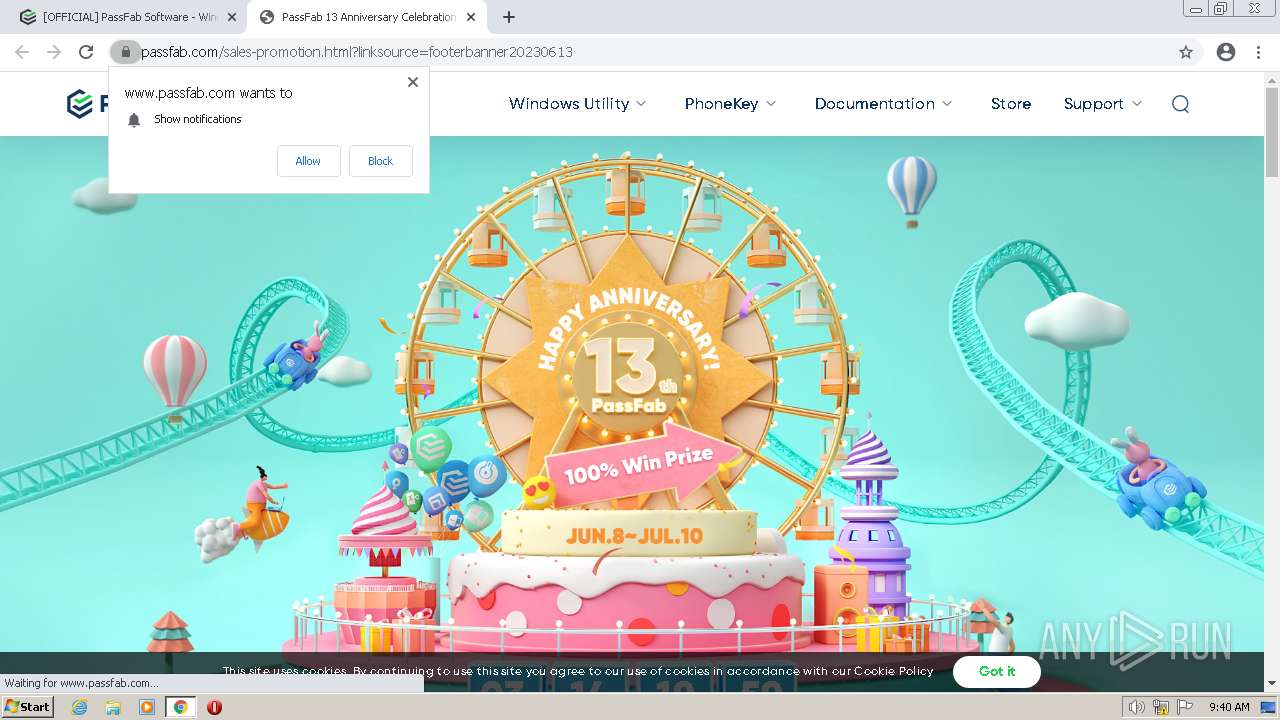Image resolution: width=1280 pixels, height=720 pixels.
Task: Allow notifications from passfab.com
Action: [x=308, y=161]
